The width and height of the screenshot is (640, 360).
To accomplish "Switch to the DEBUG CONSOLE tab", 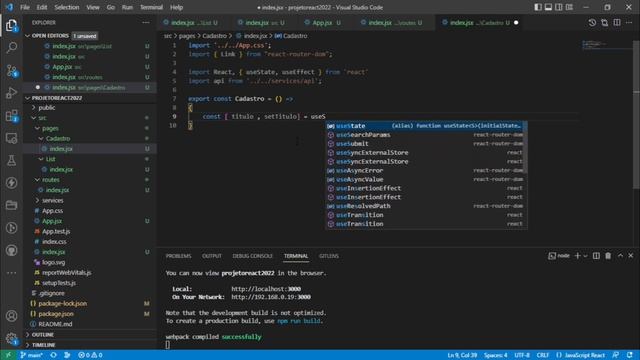I will click(x=252, y=256).
